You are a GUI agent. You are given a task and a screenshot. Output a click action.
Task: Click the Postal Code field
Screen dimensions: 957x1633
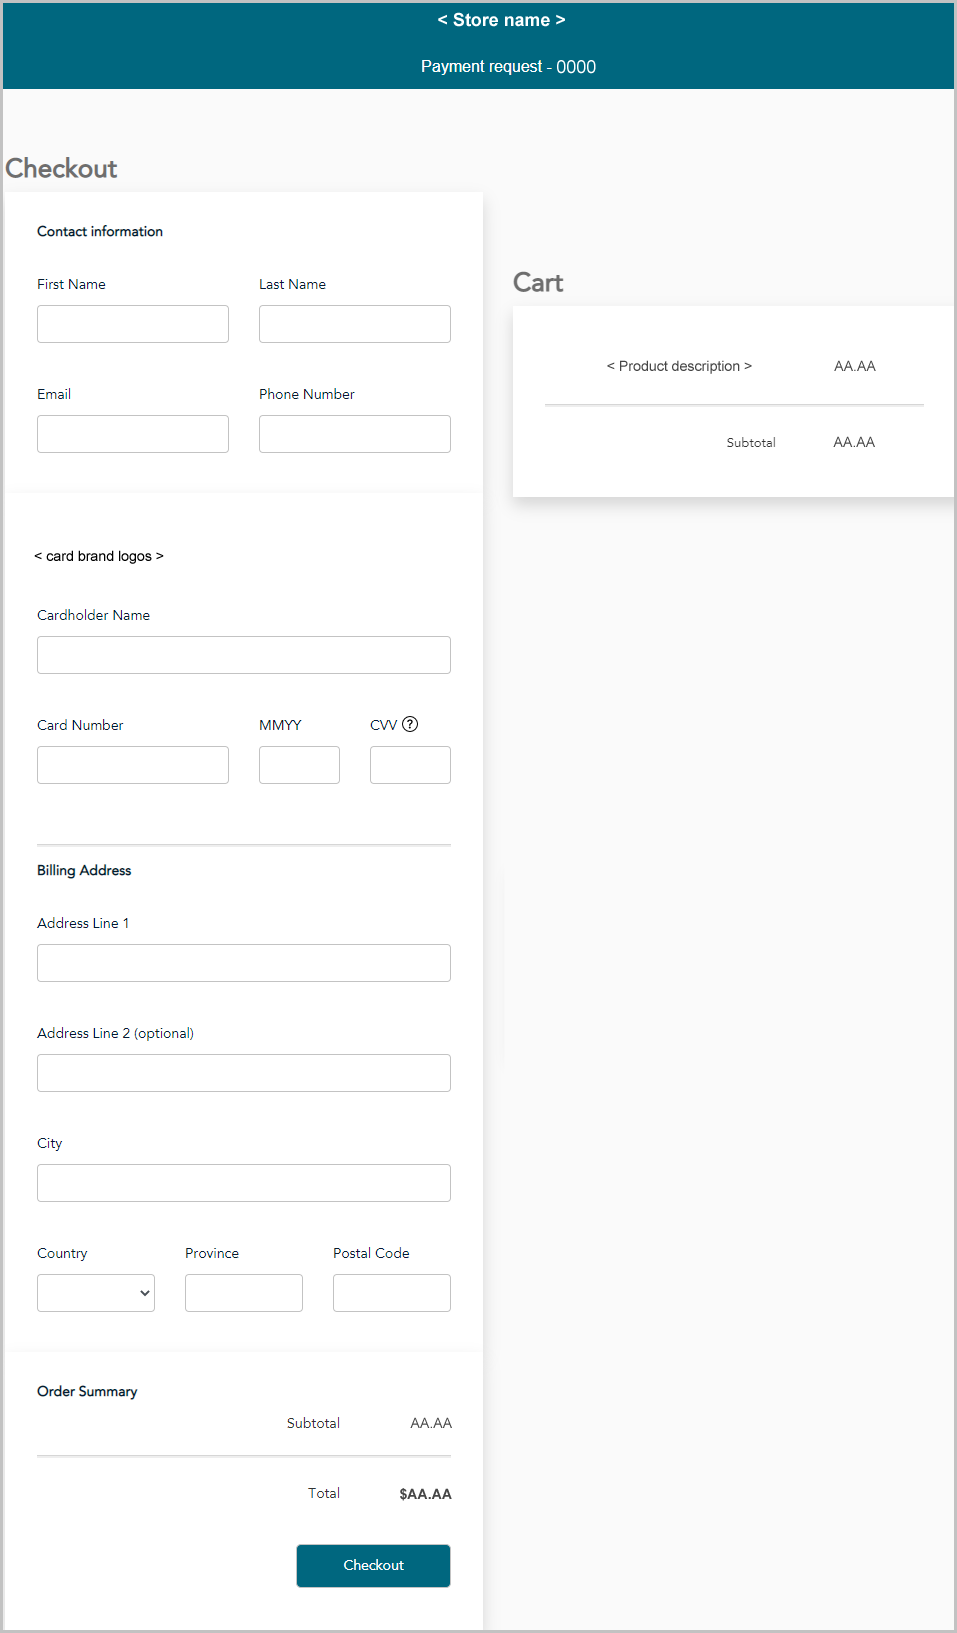392,1293
